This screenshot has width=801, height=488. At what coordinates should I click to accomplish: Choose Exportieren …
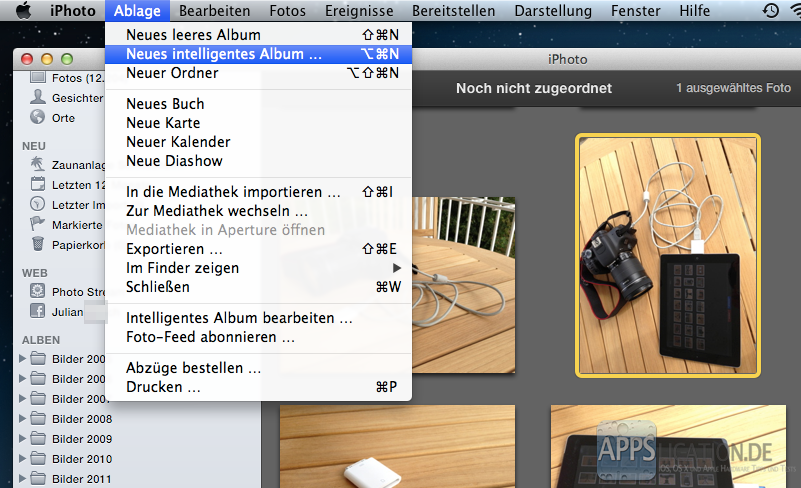tap(258, 249)
